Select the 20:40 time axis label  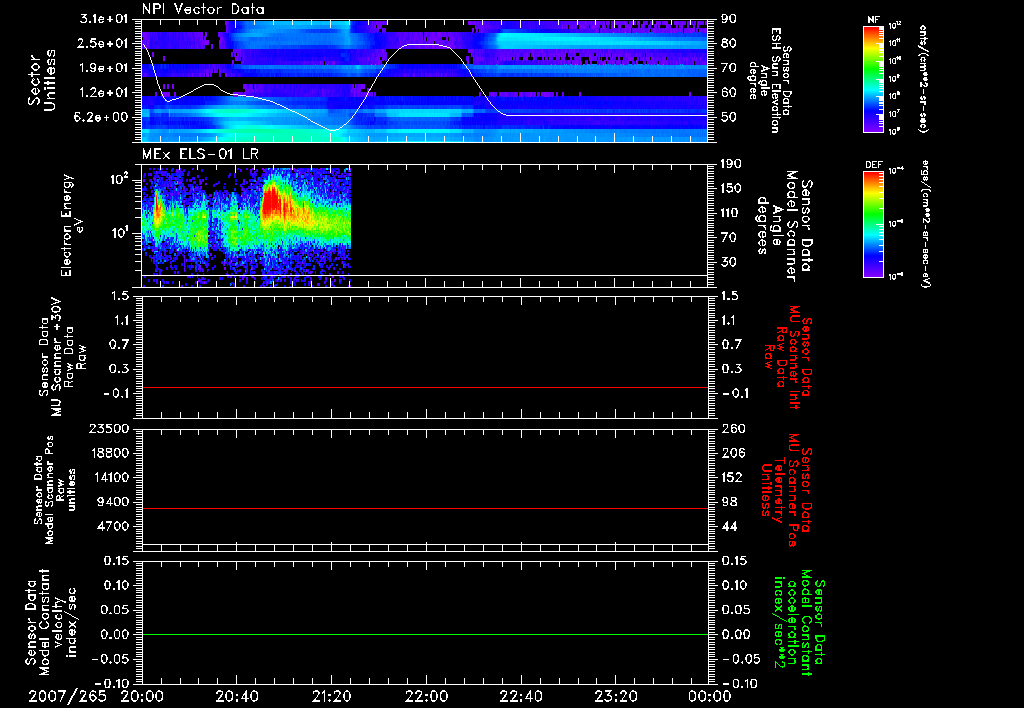click(x=236, y=696)
